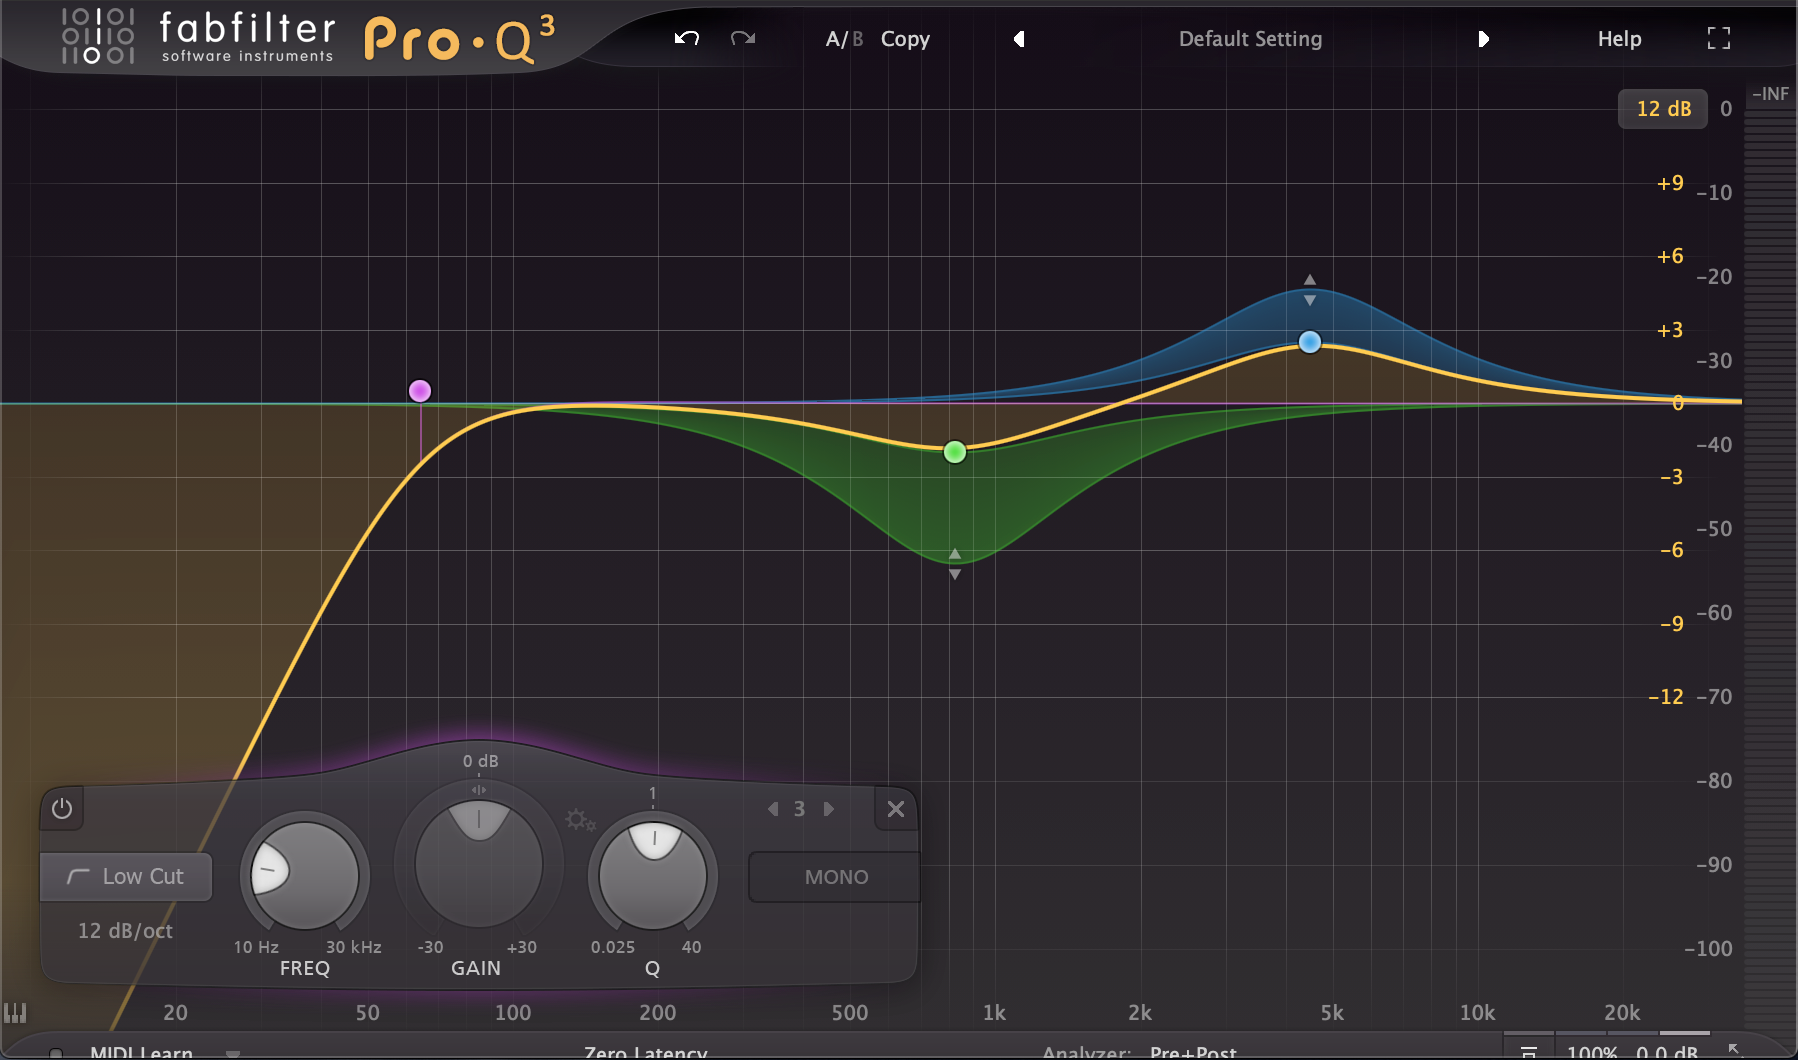Toggle the band power bypass button
The image size is (1798, 1060).
tap(62, 808)
